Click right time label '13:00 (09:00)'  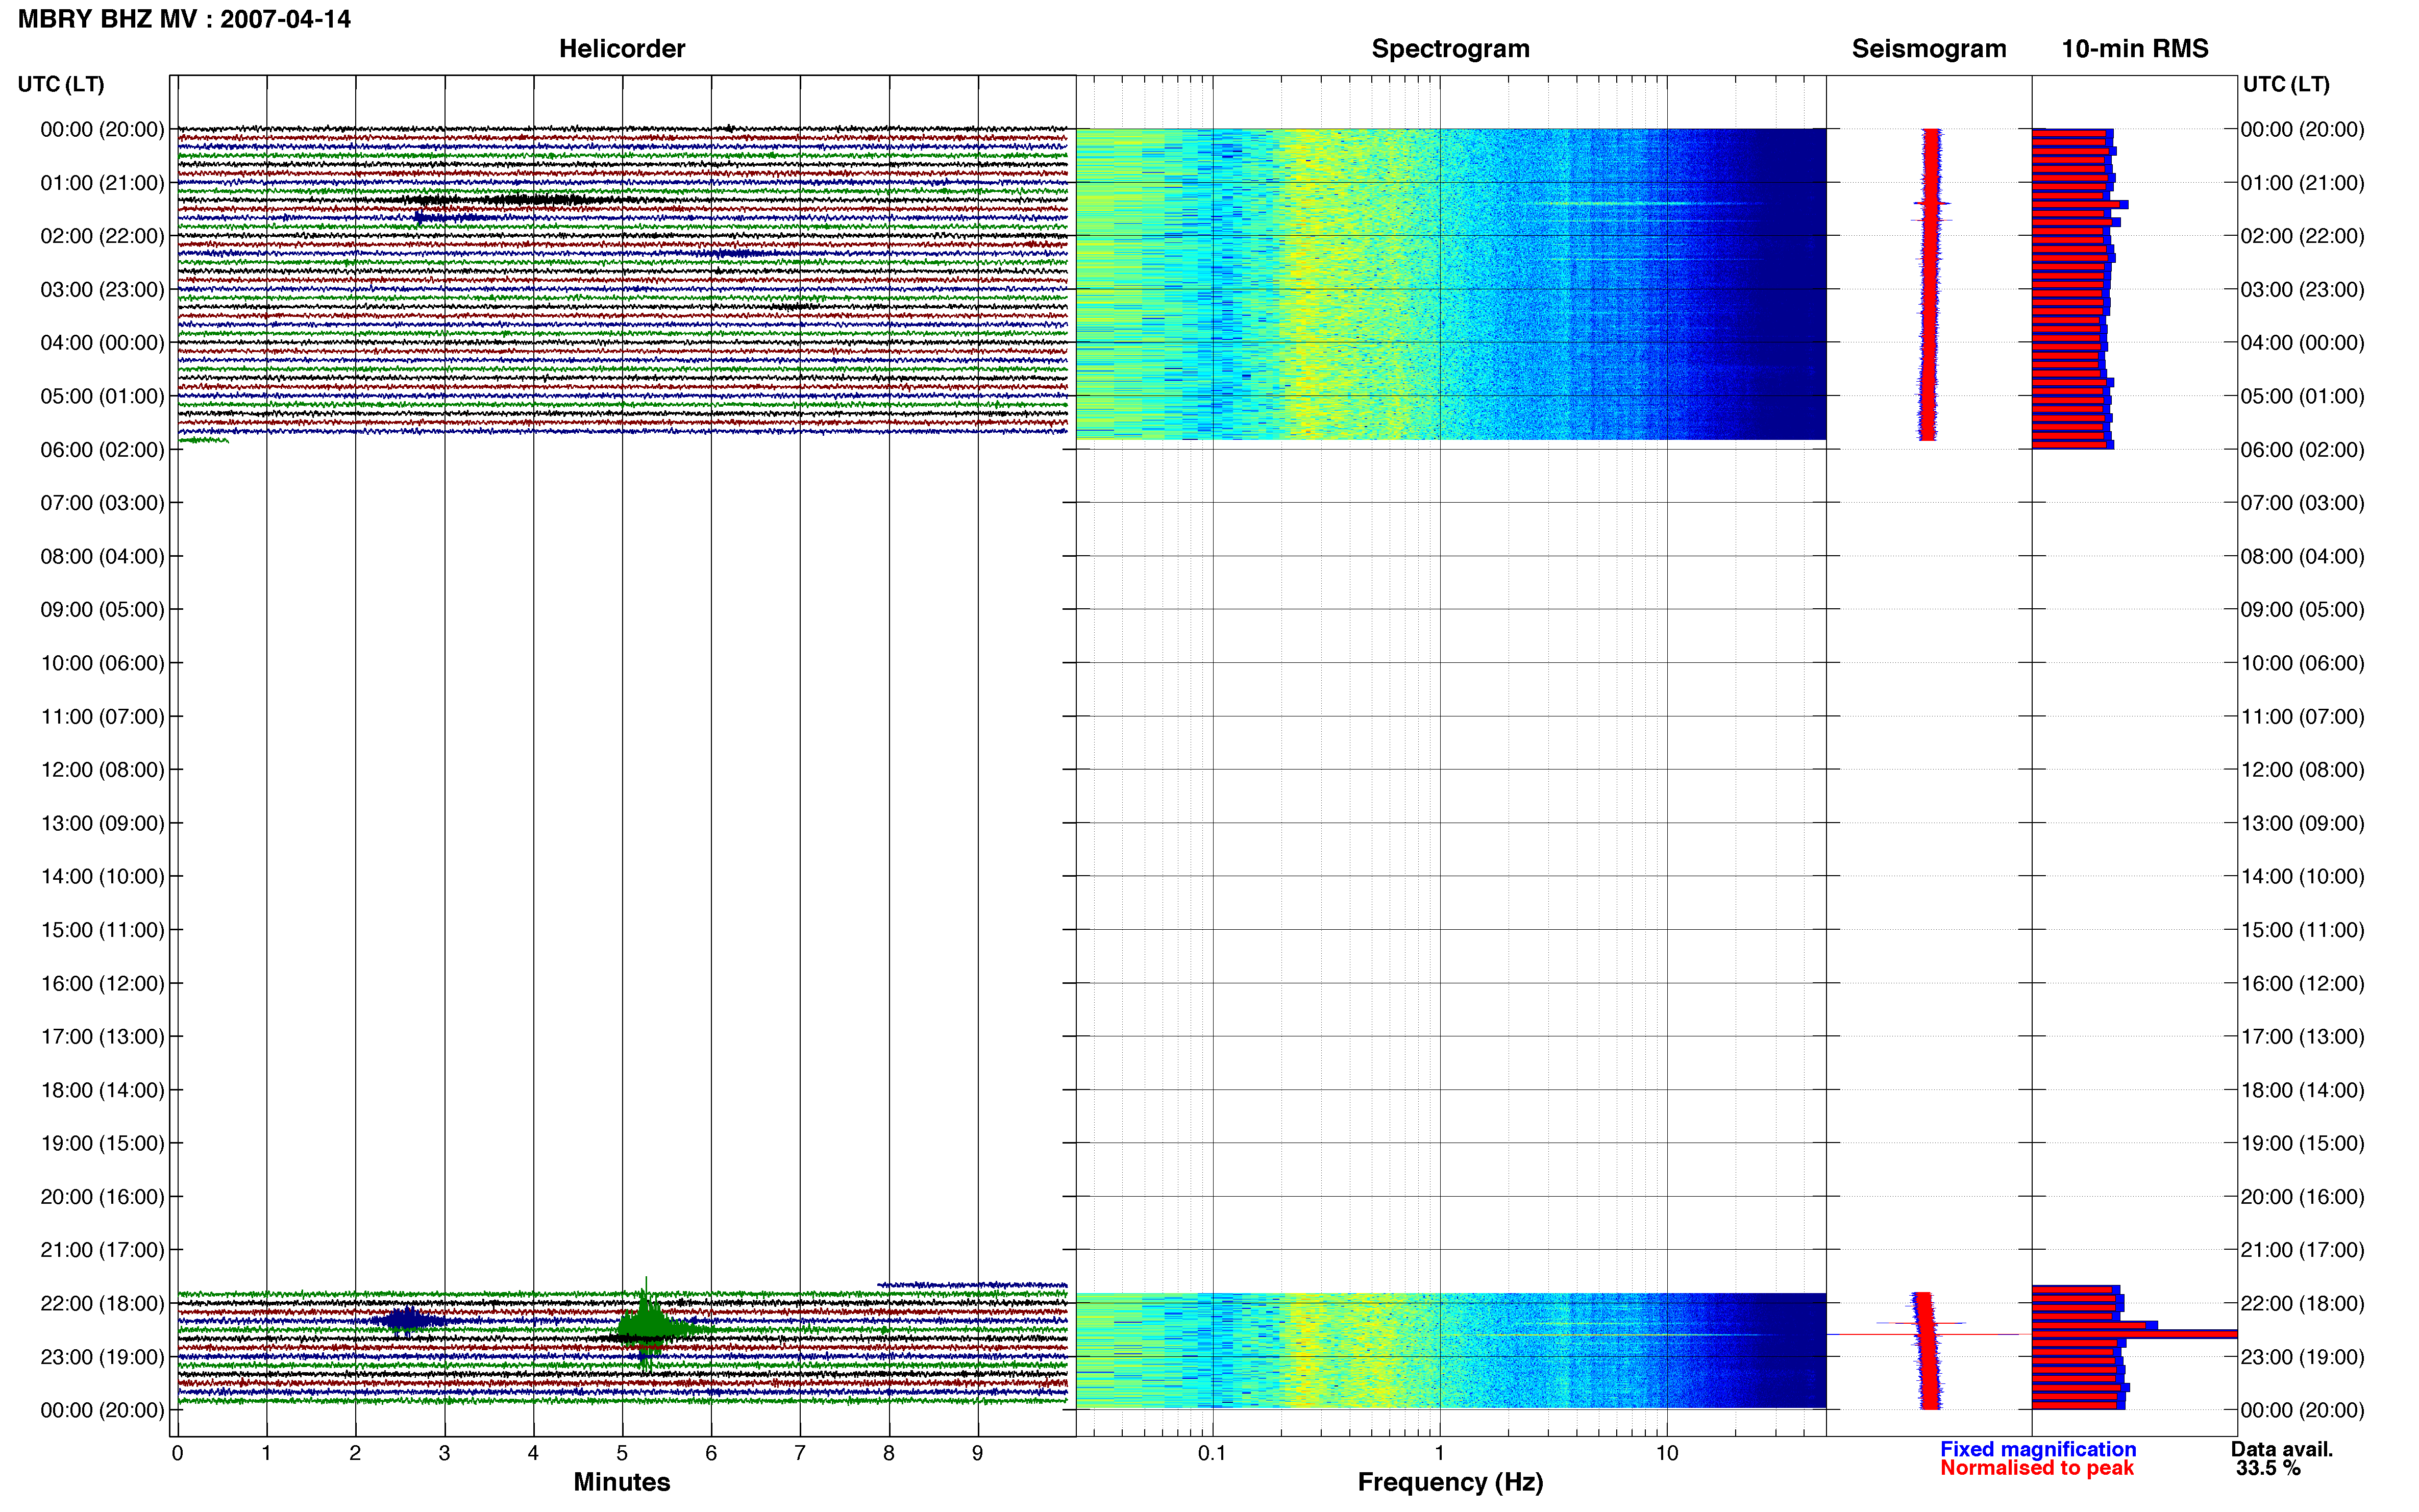coord(2302,823)
